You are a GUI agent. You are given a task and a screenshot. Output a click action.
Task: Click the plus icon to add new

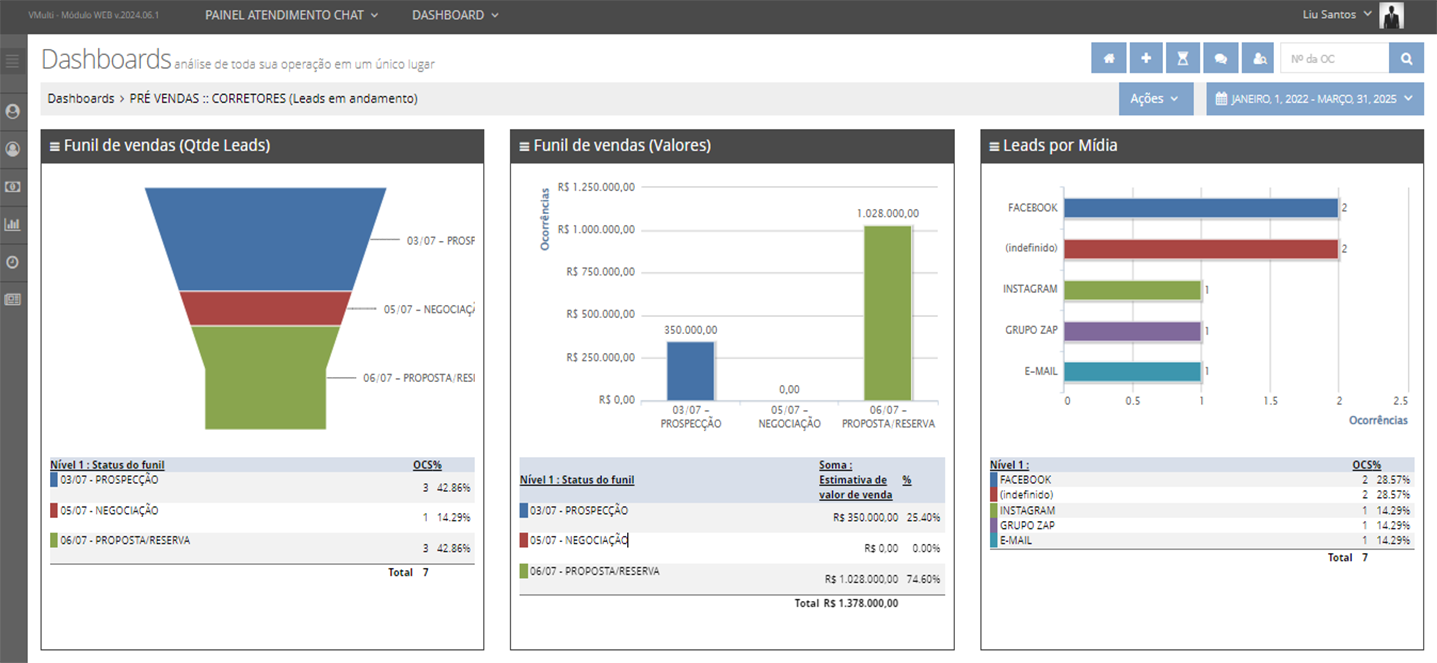pos(1146,59)
